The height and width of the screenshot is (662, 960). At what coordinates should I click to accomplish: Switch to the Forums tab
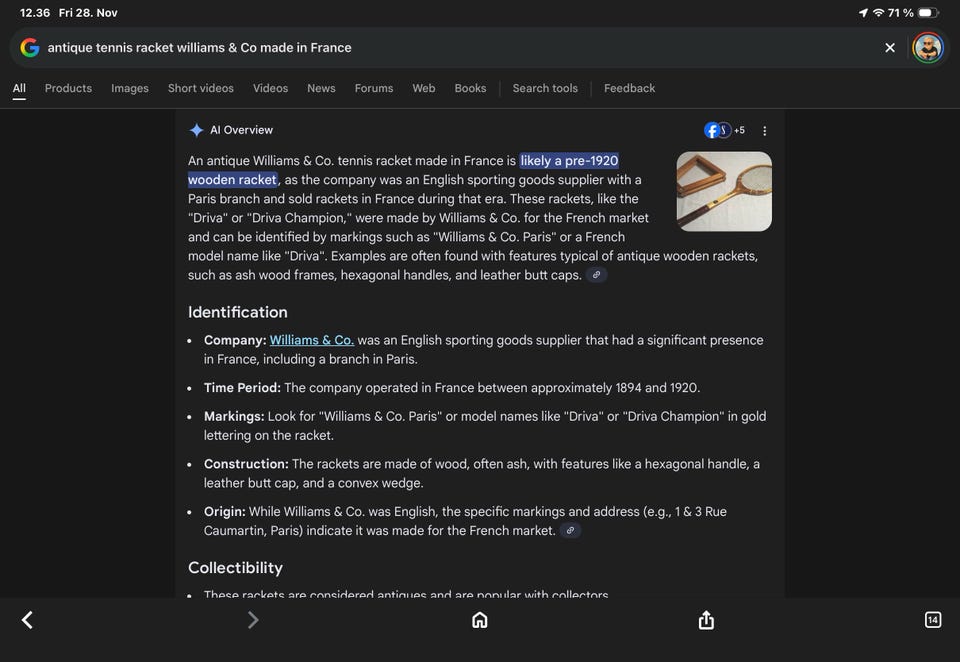coord(373,88)
